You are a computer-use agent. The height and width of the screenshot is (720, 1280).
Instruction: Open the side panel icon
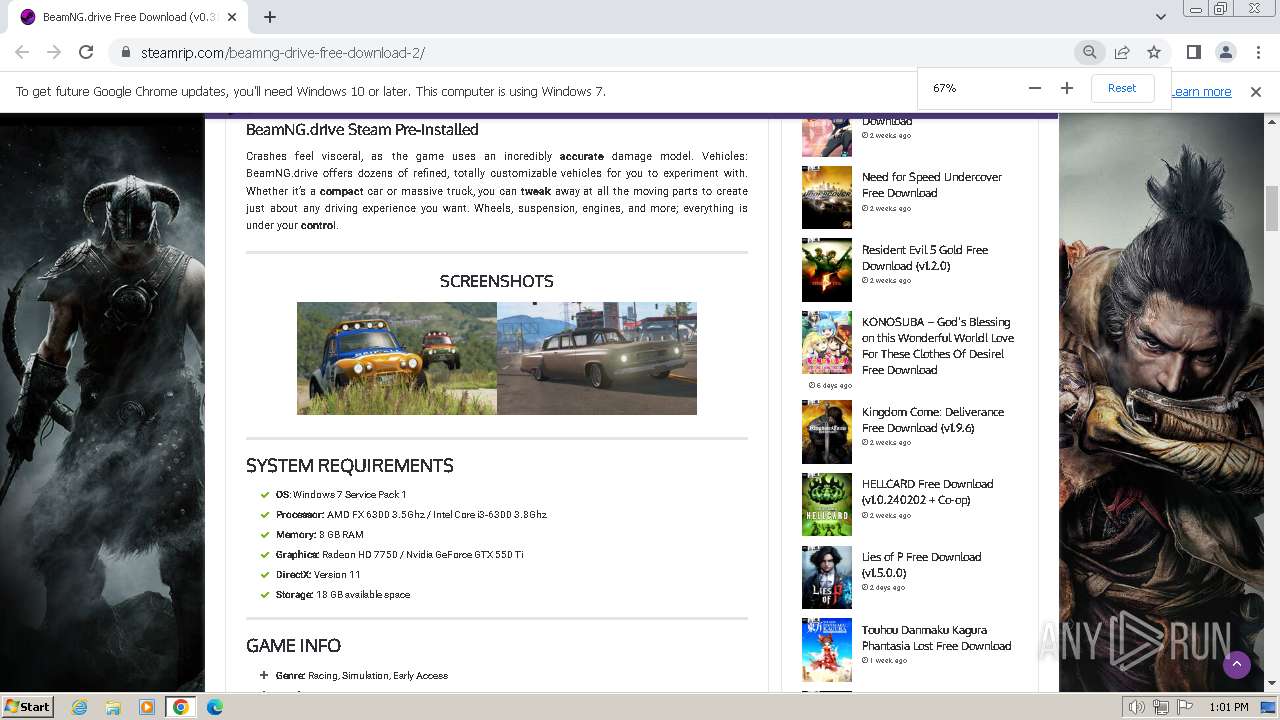coord(1194,53)
